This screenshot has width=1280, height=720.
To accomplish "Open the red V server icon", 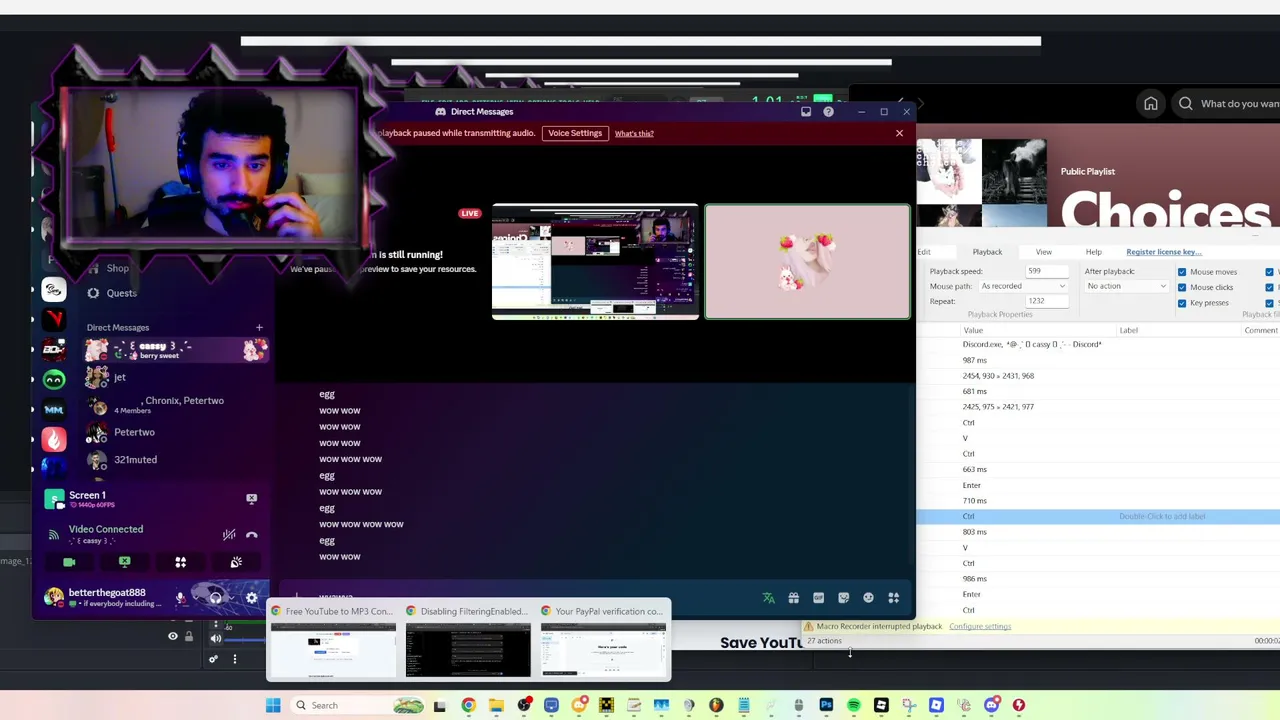I will 54,319.
